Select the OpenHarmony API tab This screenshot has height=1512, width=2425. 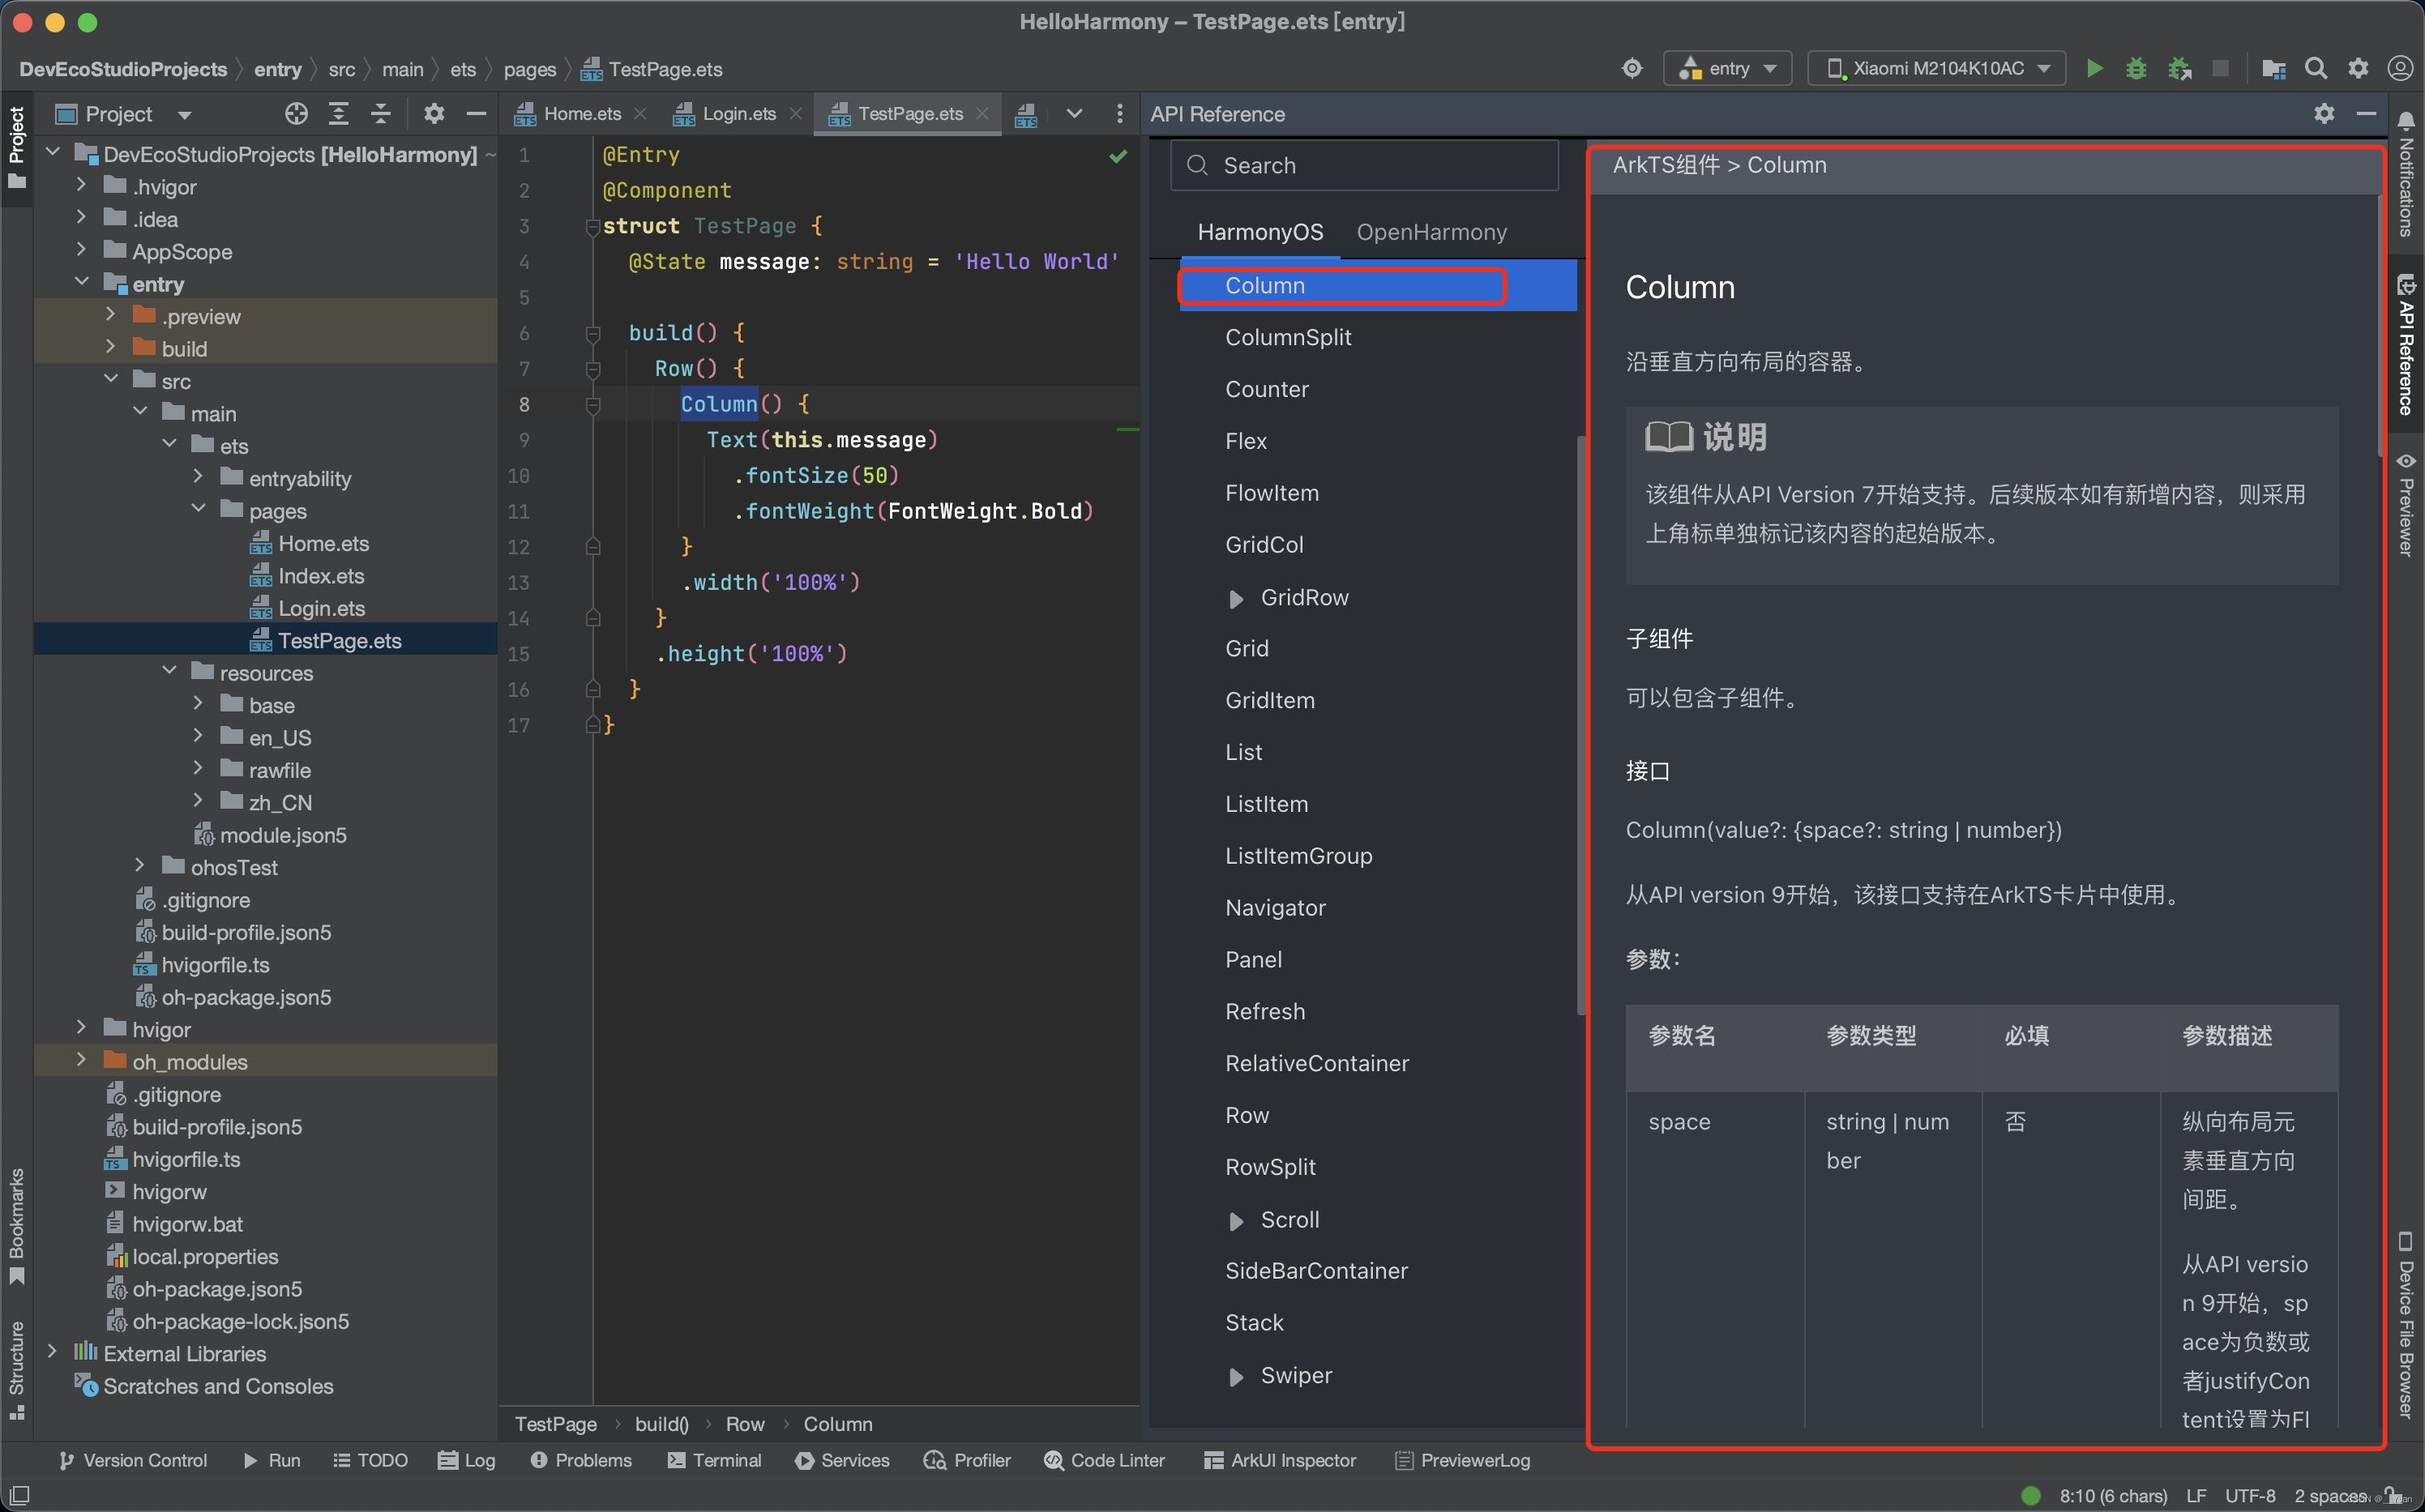[1431, 232]
